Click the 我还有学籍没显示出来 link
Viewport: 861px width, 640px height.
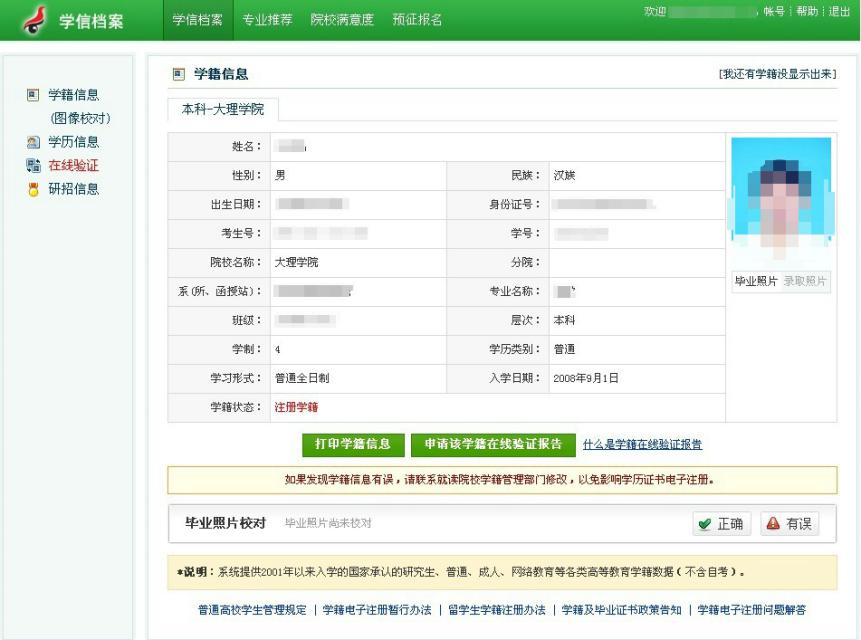pos(778,74)
